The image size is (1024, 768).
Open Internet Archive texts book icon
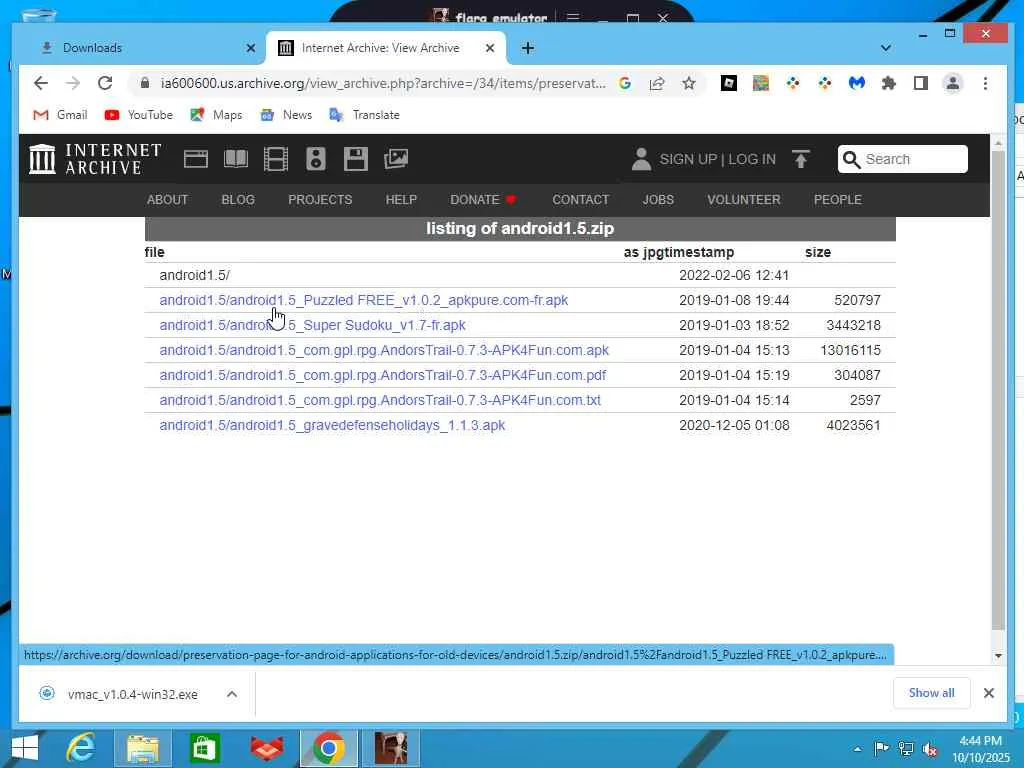[236, 159]
